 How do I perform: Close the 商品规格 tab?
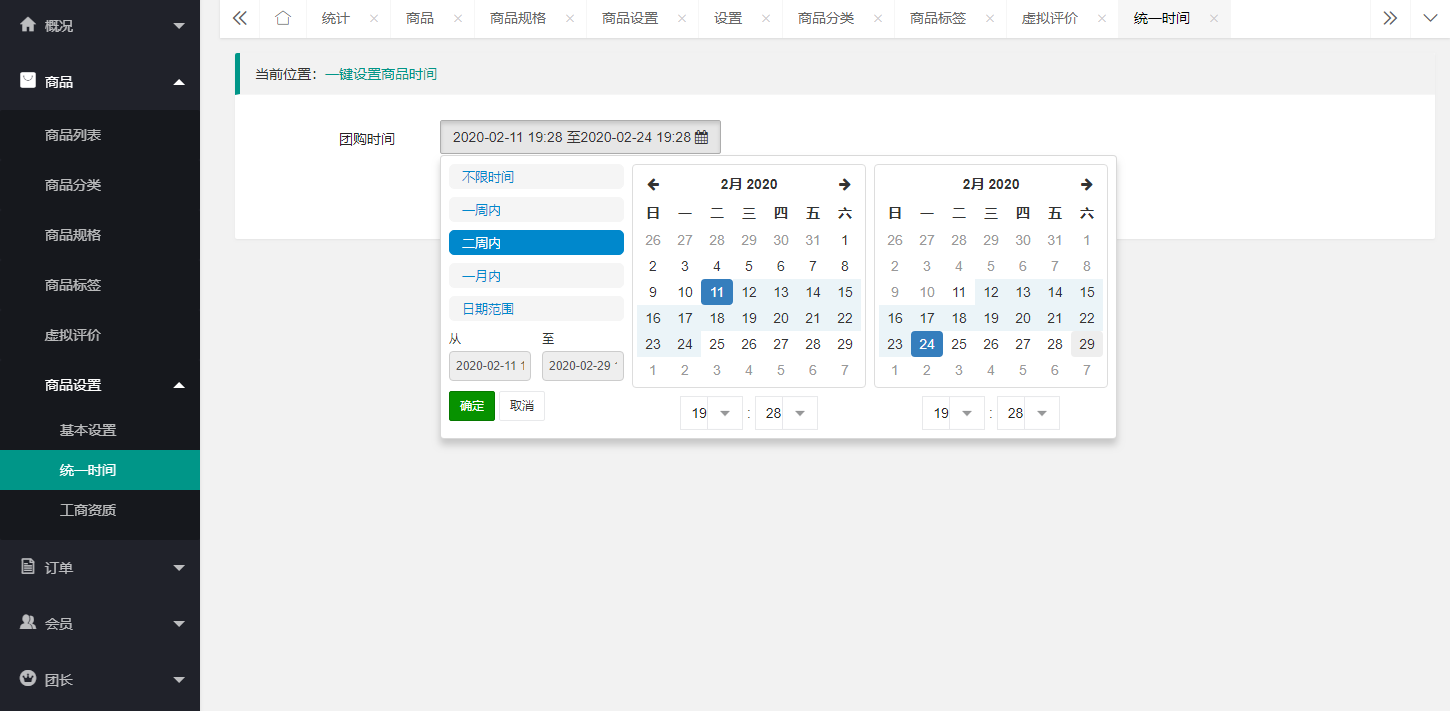569,19
